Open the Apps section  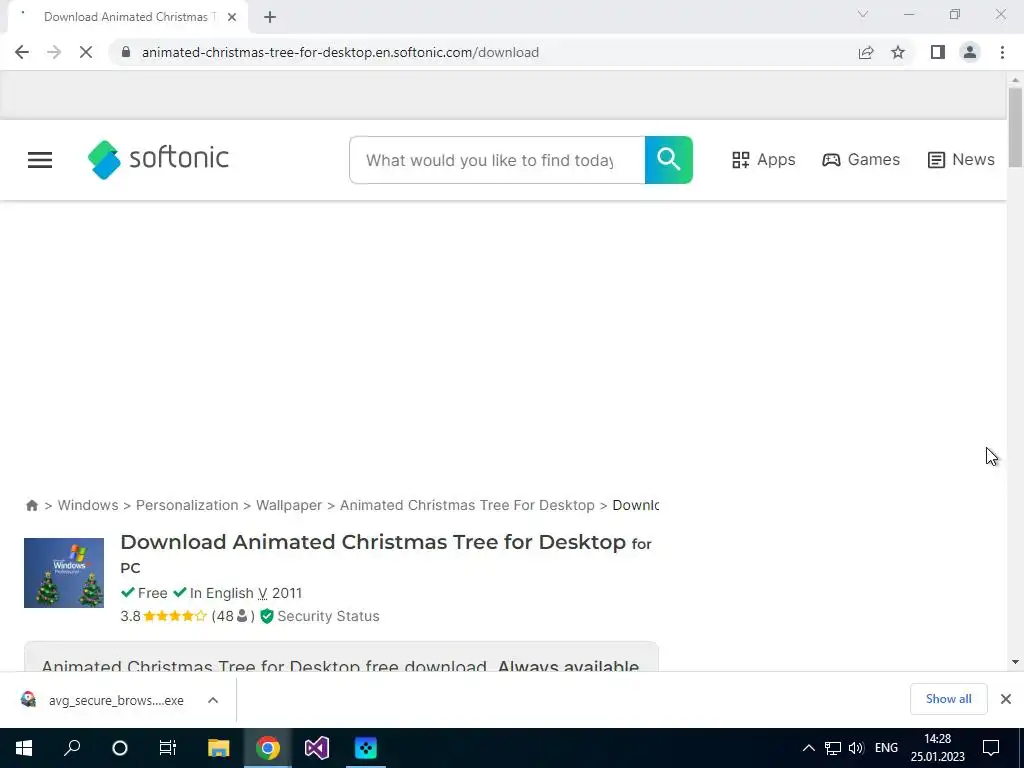[763, 160]
